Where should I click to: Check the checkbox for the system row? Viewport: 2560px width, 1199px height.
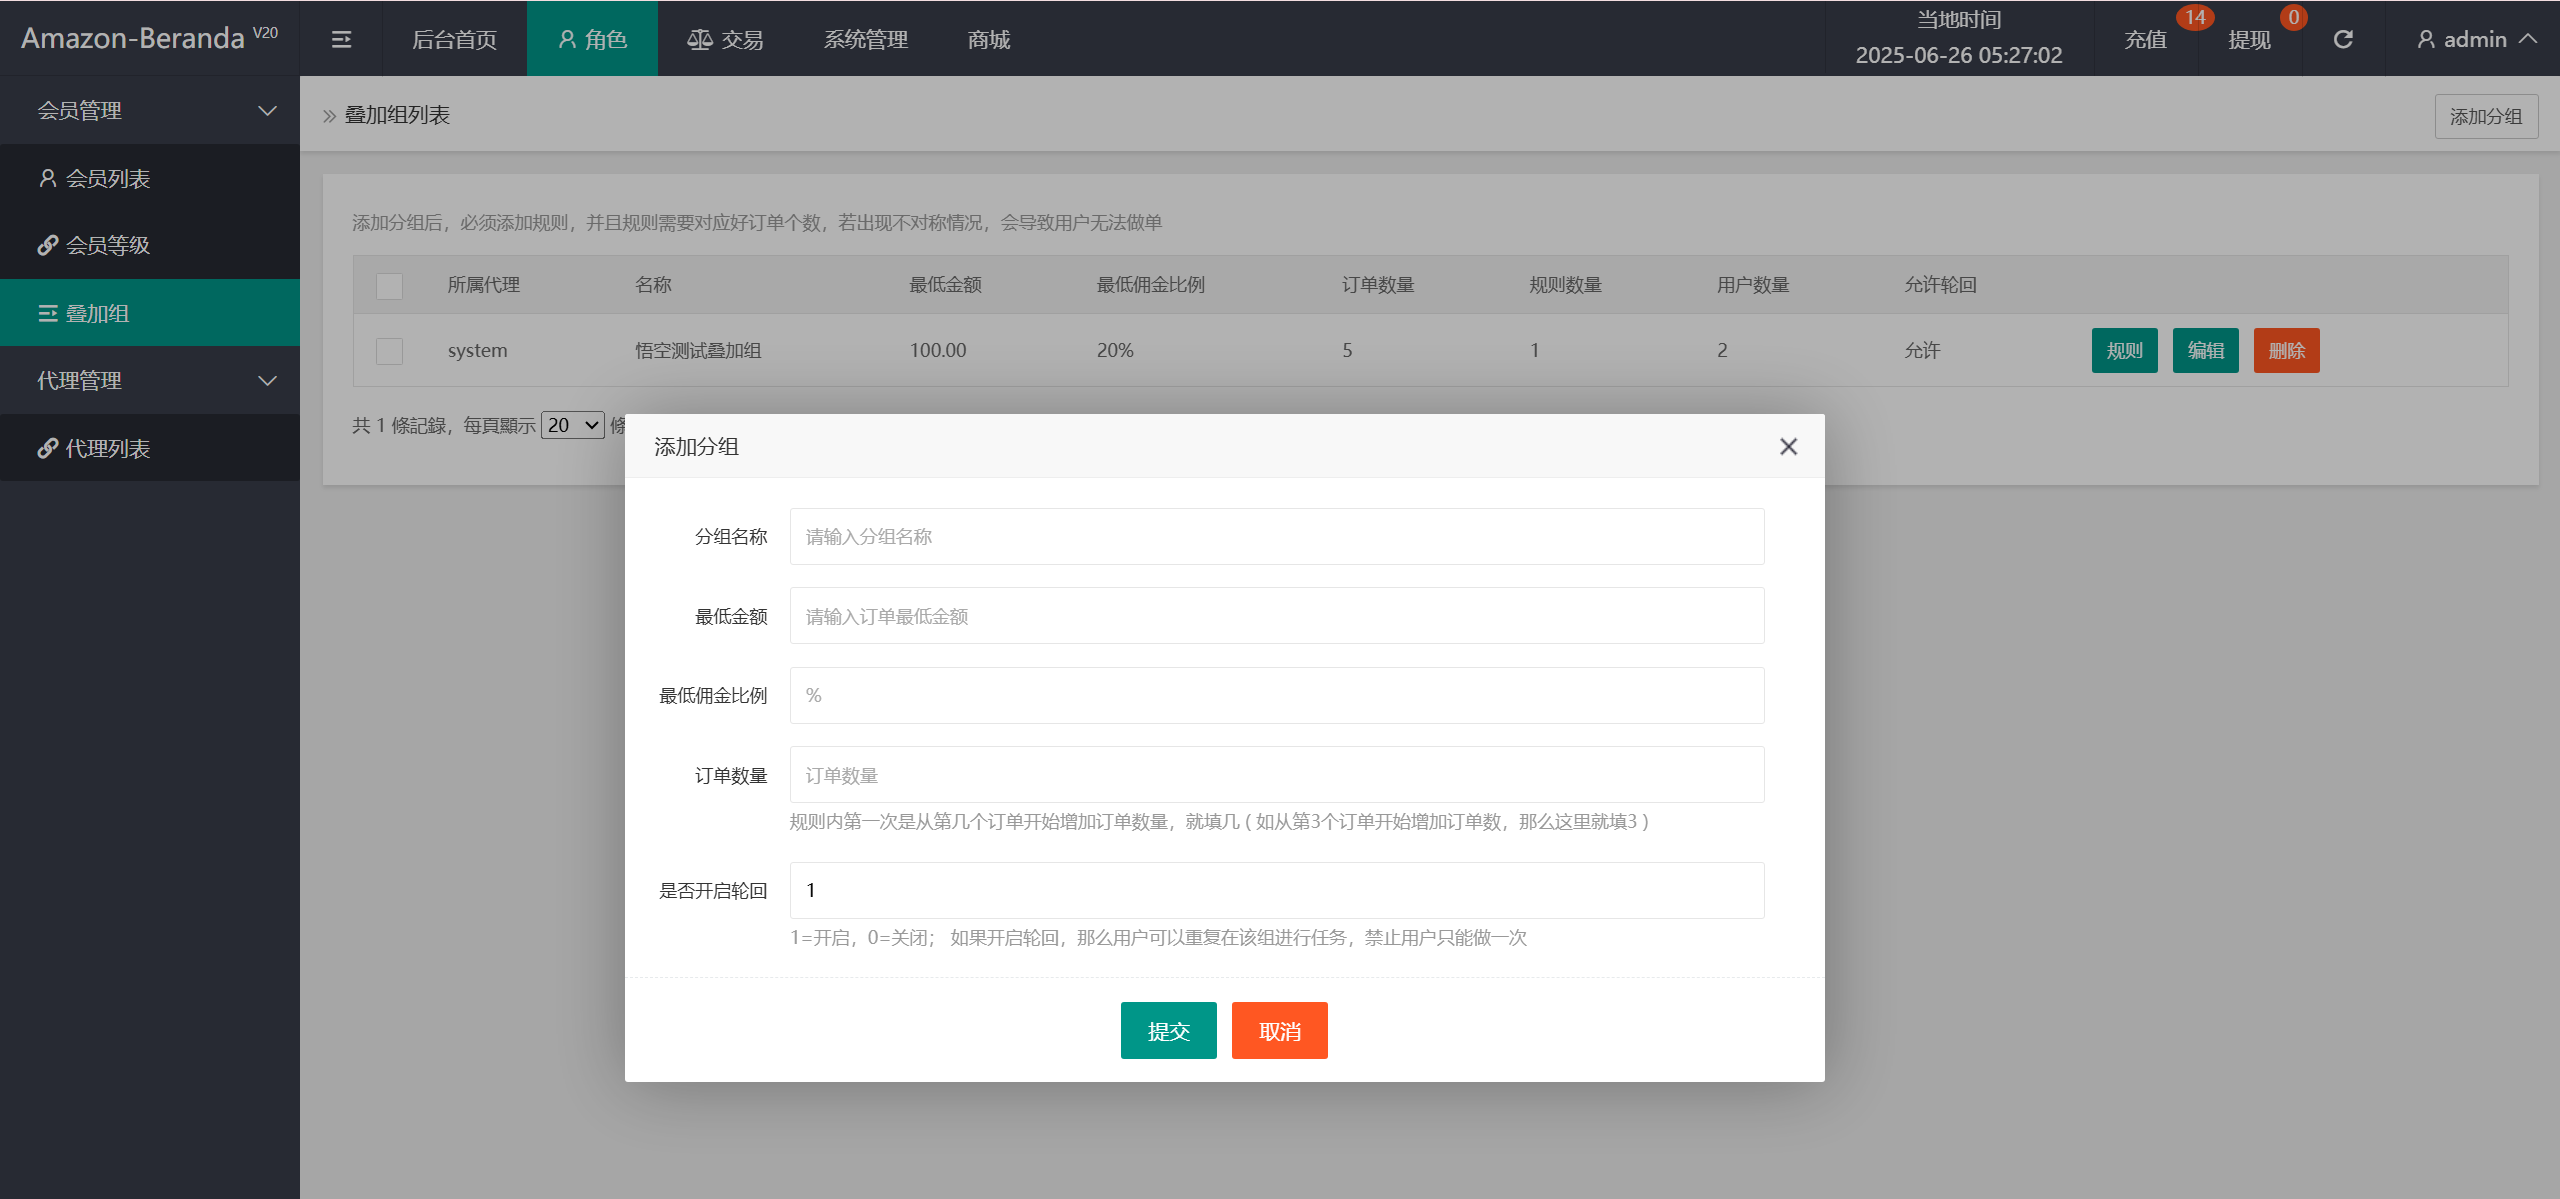click(389, 351)
